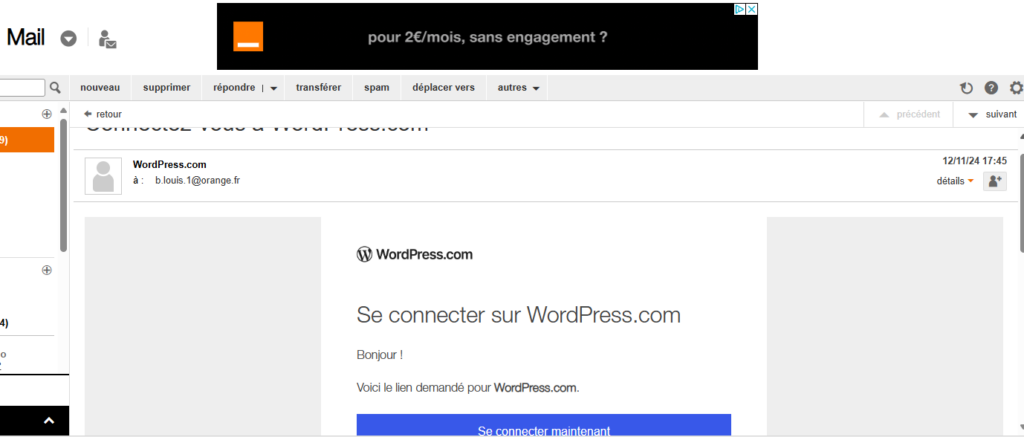Expand the détails of the message
Image resolution: width=1024 pixels, height=437 pixels.
point(955,181)
